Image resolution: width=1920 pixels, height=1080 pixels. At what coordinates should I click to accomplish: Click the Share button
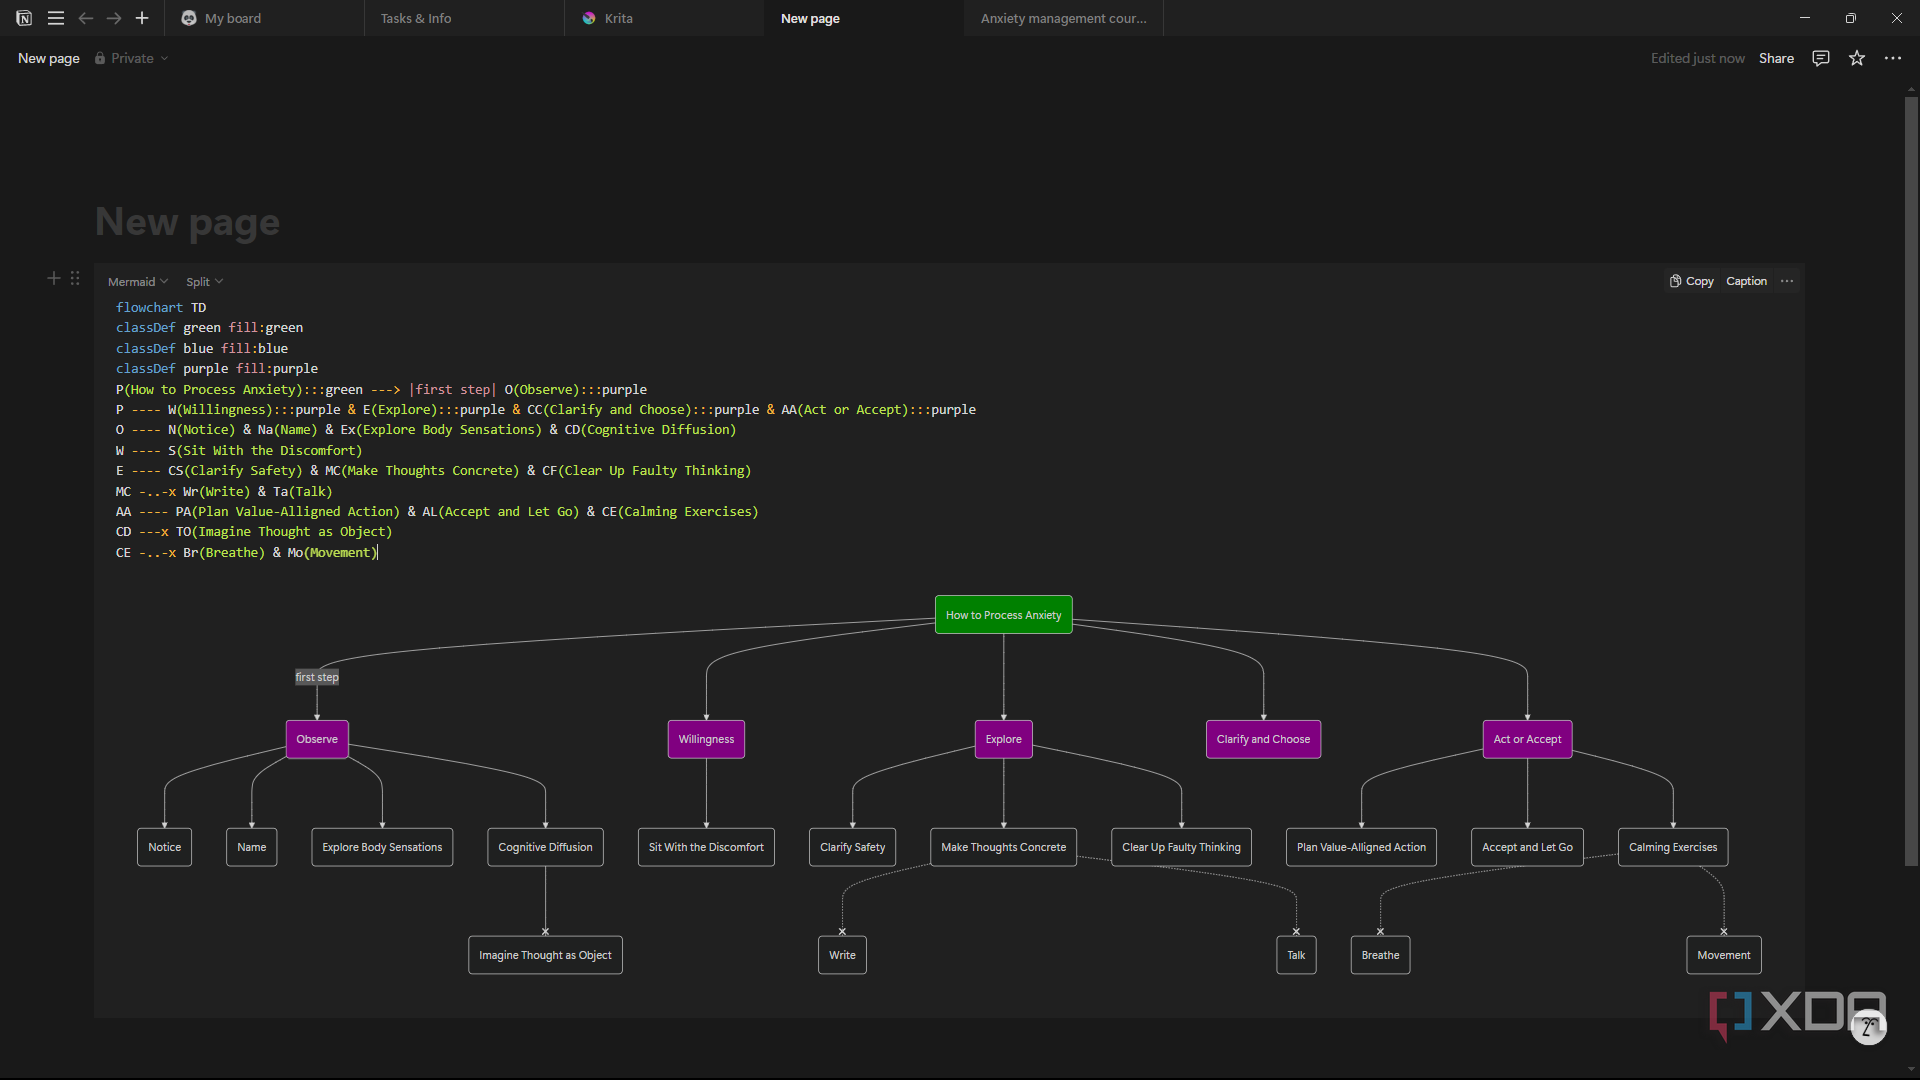pos(1776,58)
